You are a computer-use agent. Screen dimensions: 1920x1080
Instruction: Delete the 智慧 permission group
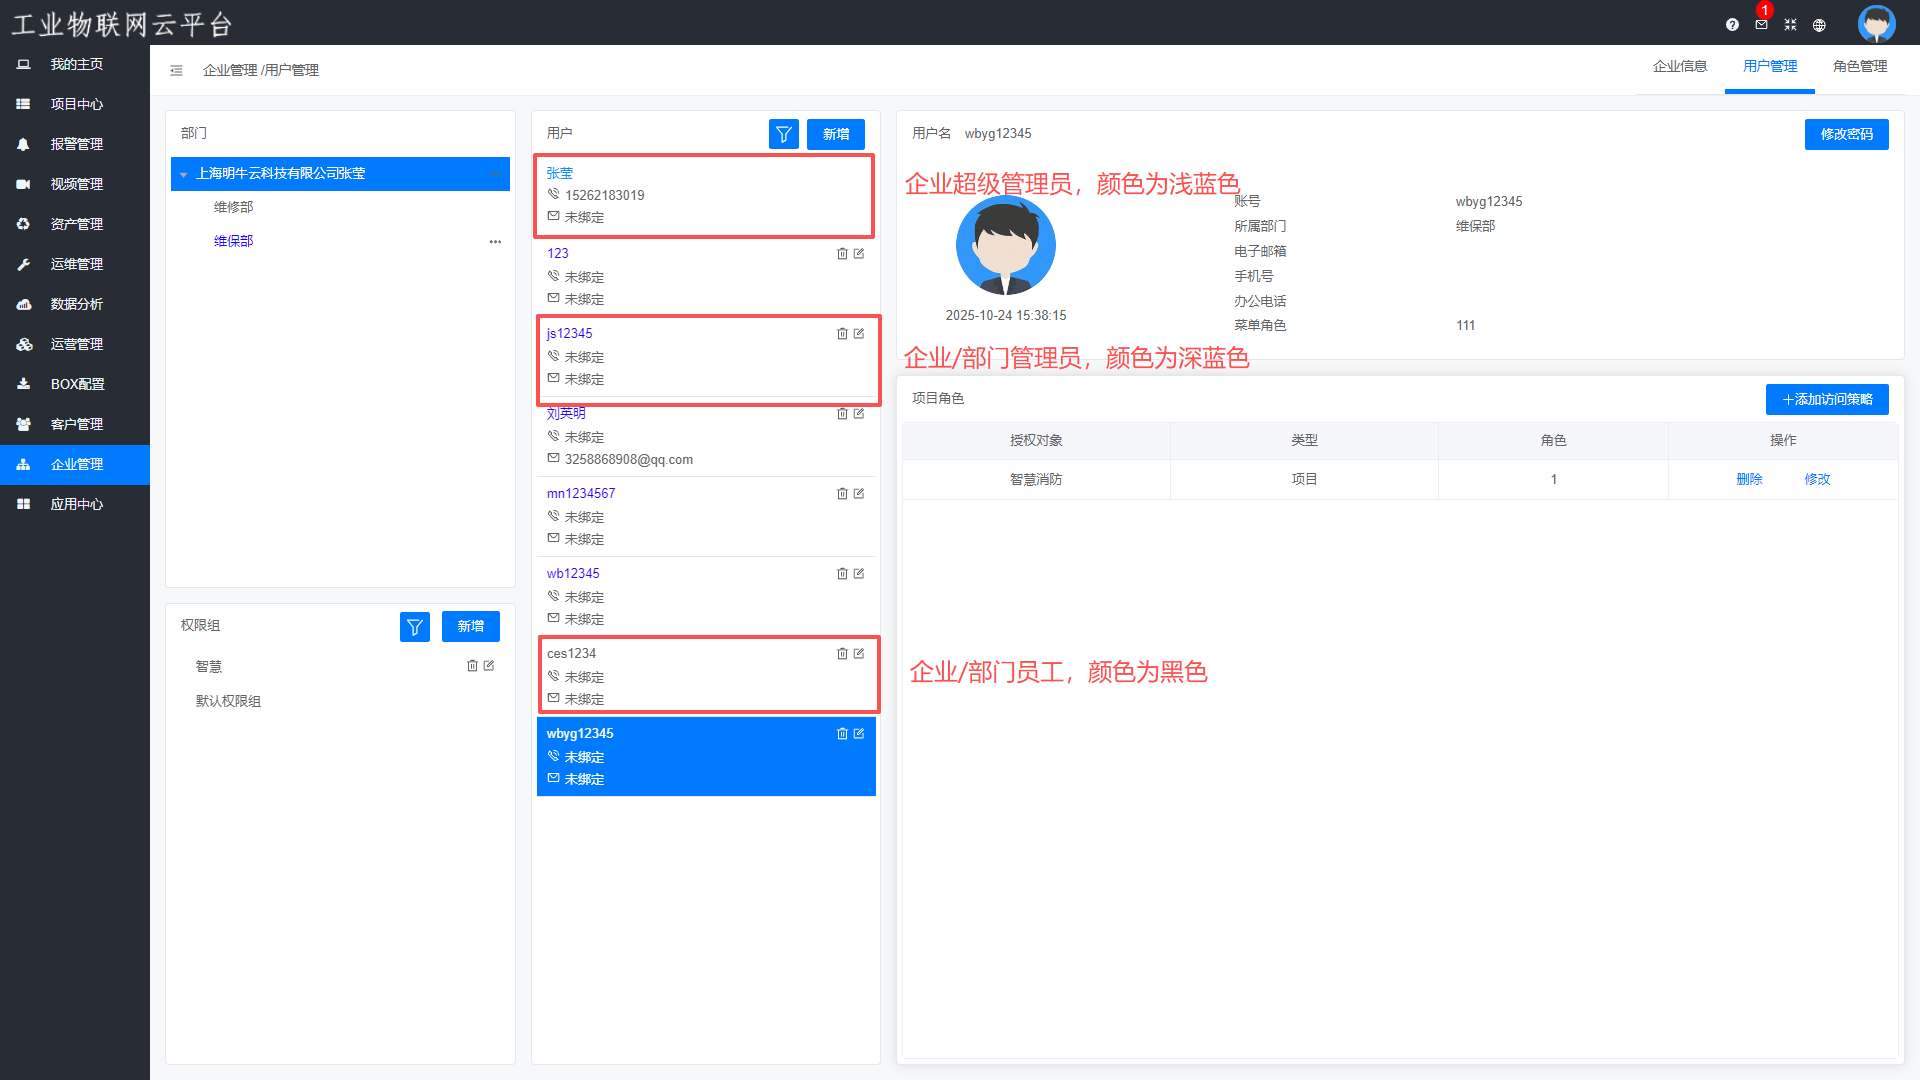472,666
